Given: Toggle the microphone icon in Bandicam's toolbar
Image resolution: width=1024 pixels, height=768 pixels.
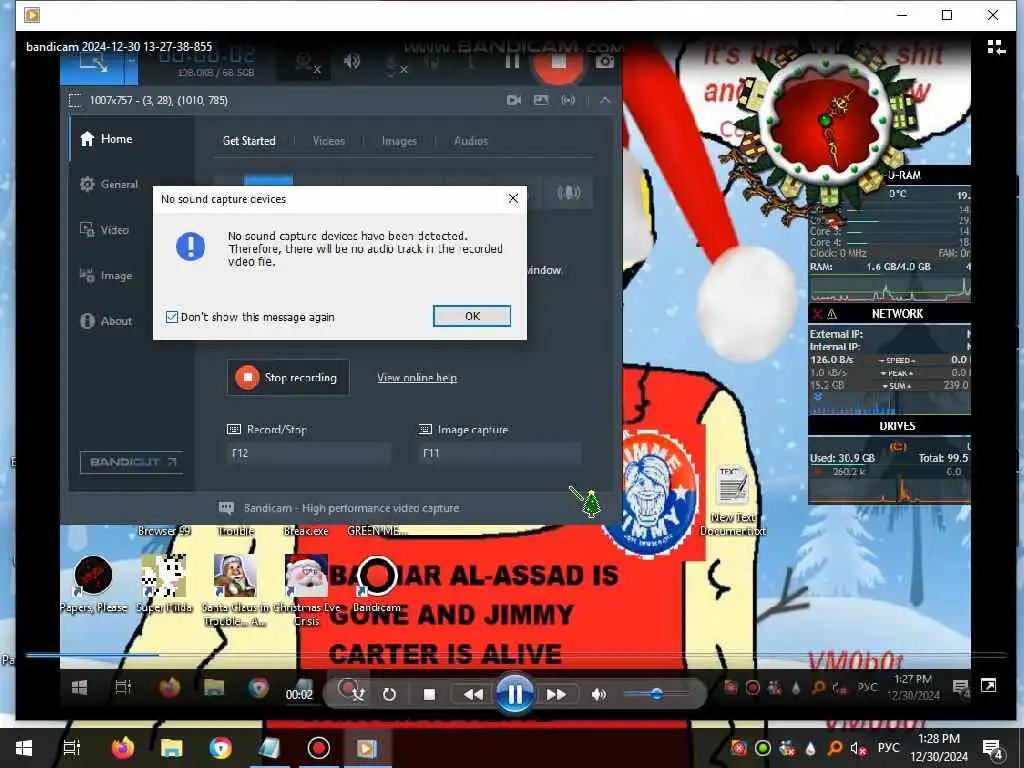Looking at the screenshot, I should point(394,65).
